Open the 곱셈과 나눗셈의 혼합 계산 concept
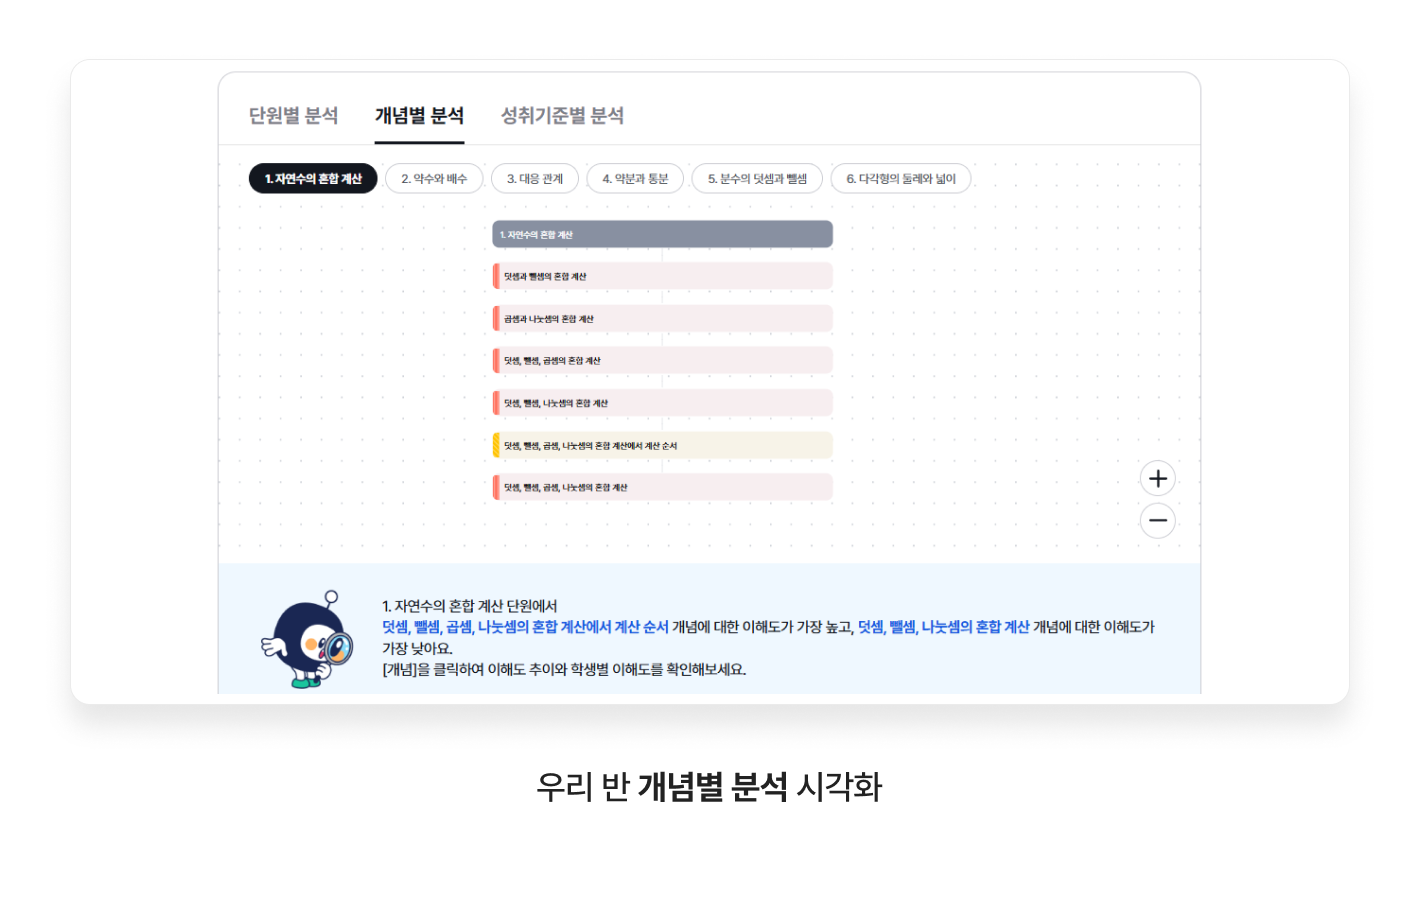Screen dimensions: 1420x913 (x=662, y=319)
